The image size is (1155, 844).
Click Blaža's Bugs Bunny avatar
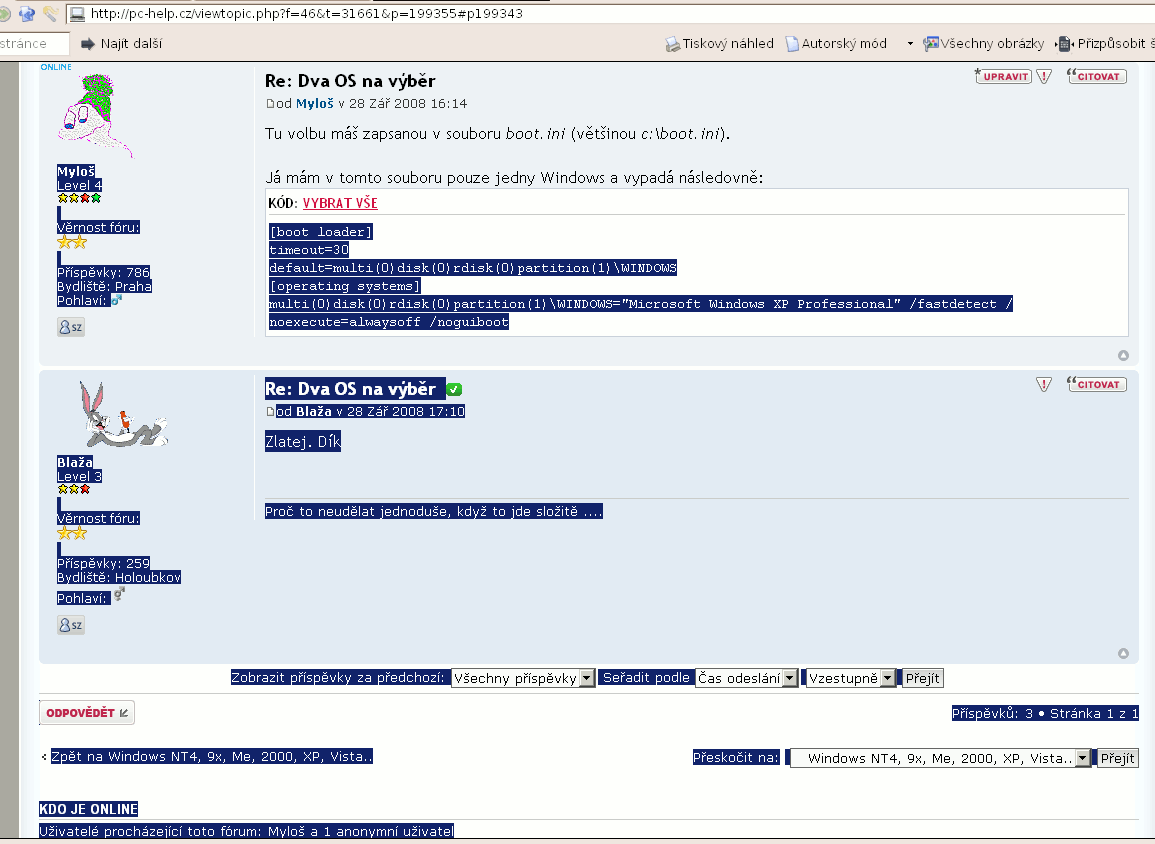point(124,415)
